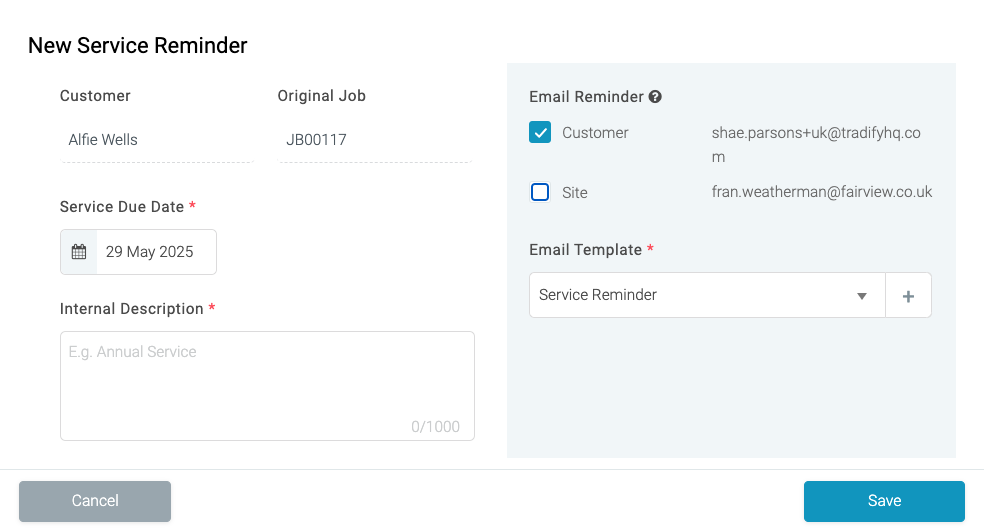The image size is (984, 530).
Task: Click the fran.weatherman site email address
Action: pos(821,192)
